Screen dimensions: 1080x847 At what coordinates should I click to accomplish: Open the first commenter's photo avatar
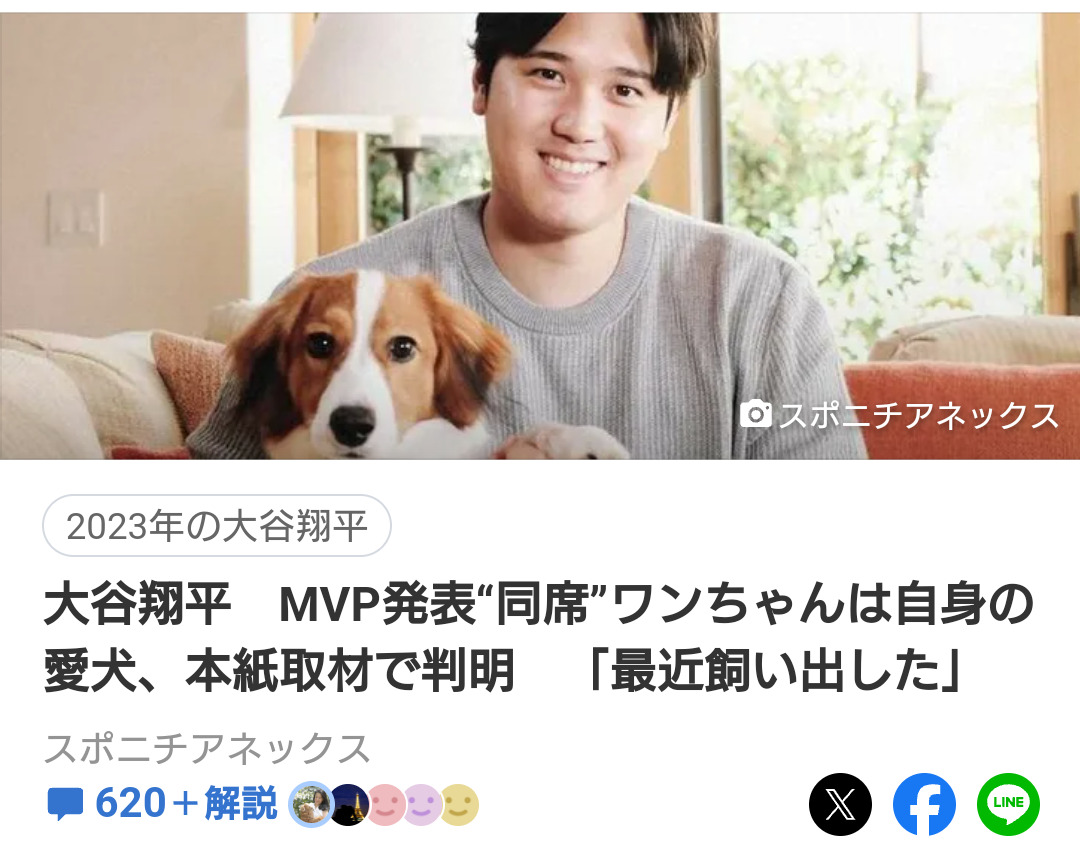point(310,804)
